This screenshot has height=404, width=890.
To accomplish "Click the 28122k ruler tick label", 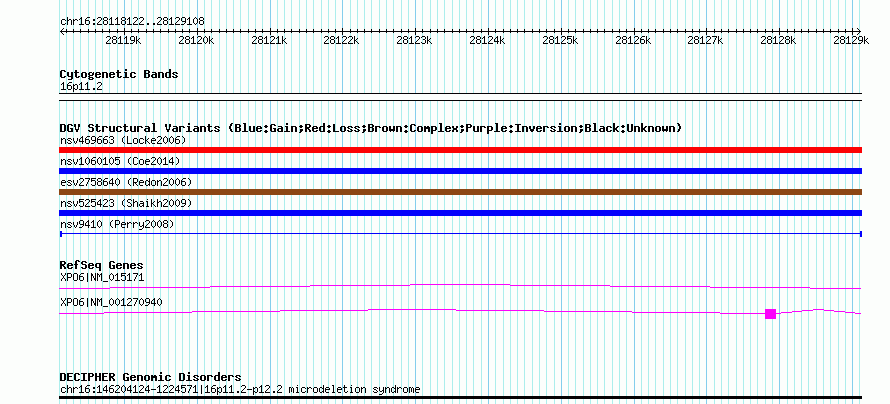I will point(341,40).
